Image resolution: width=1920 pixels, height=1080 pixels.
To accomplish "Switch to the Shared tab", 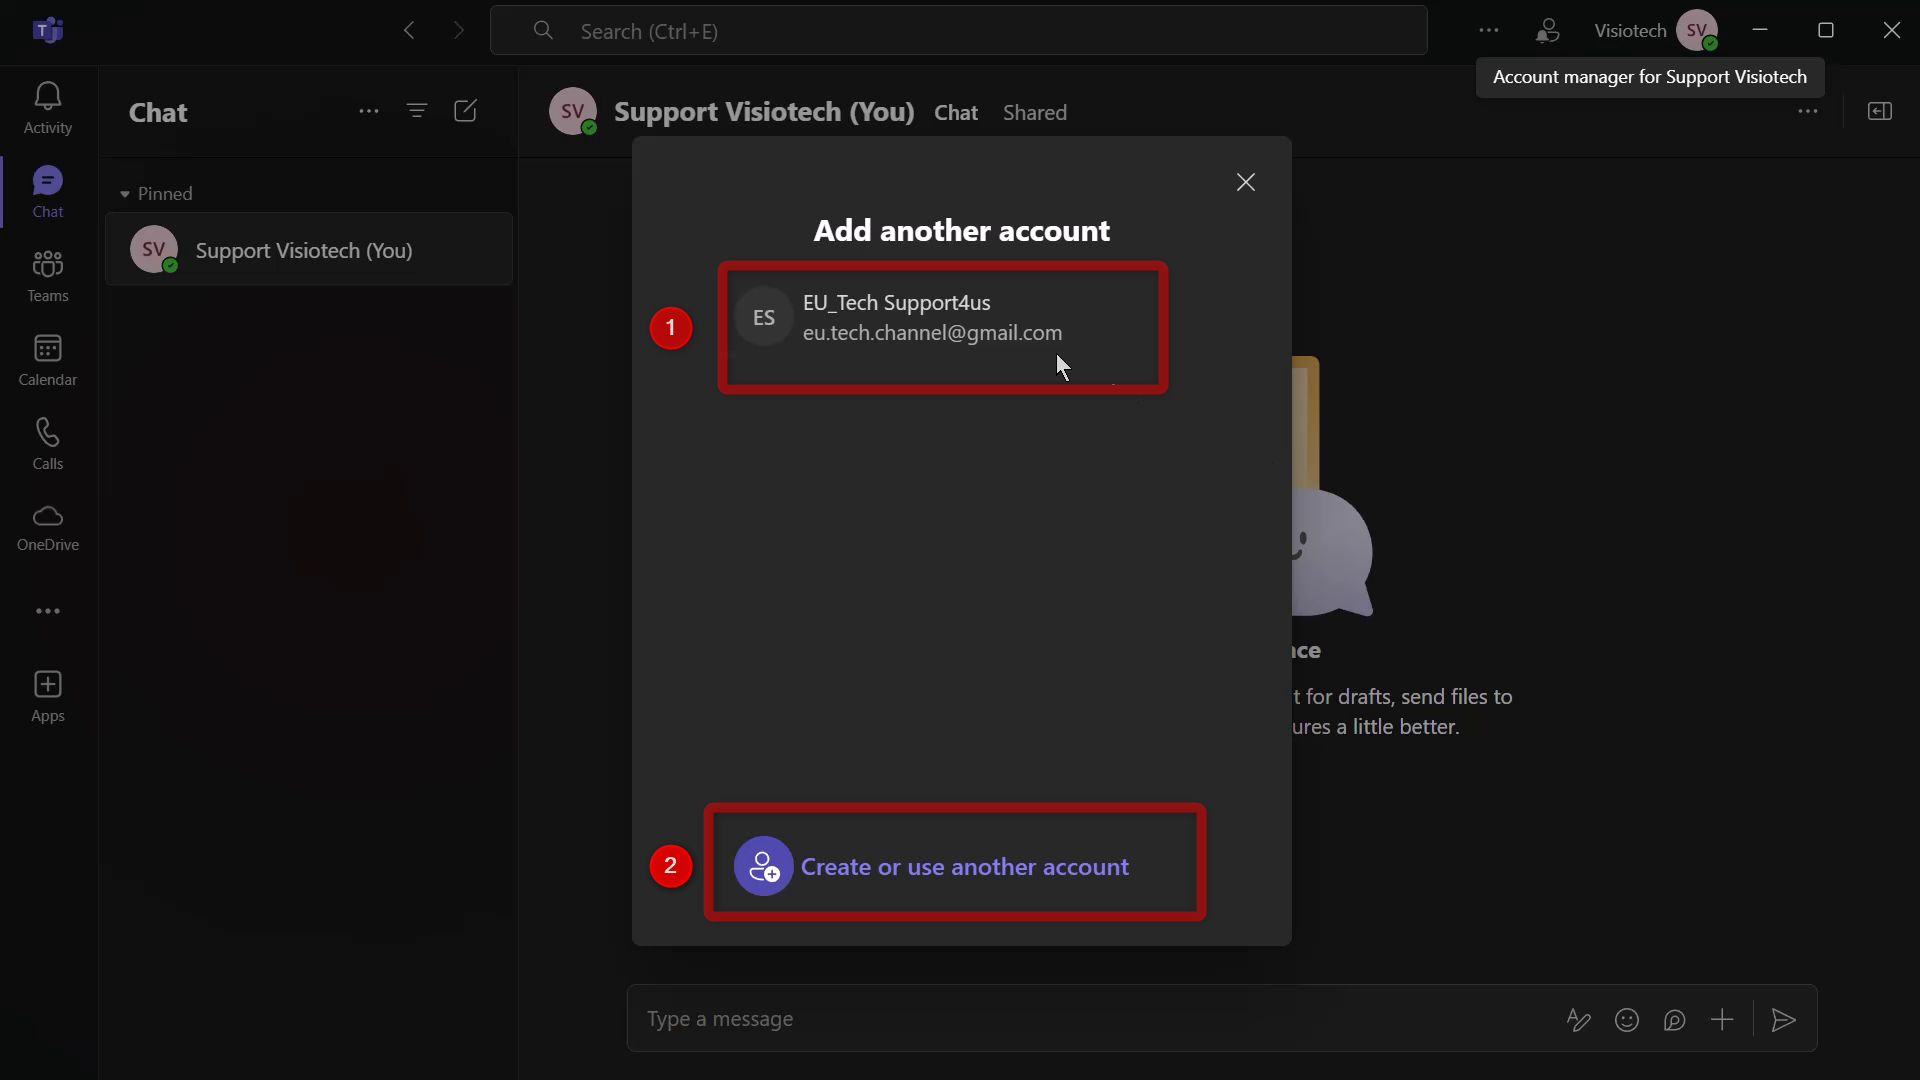I will coord(1035,112).
